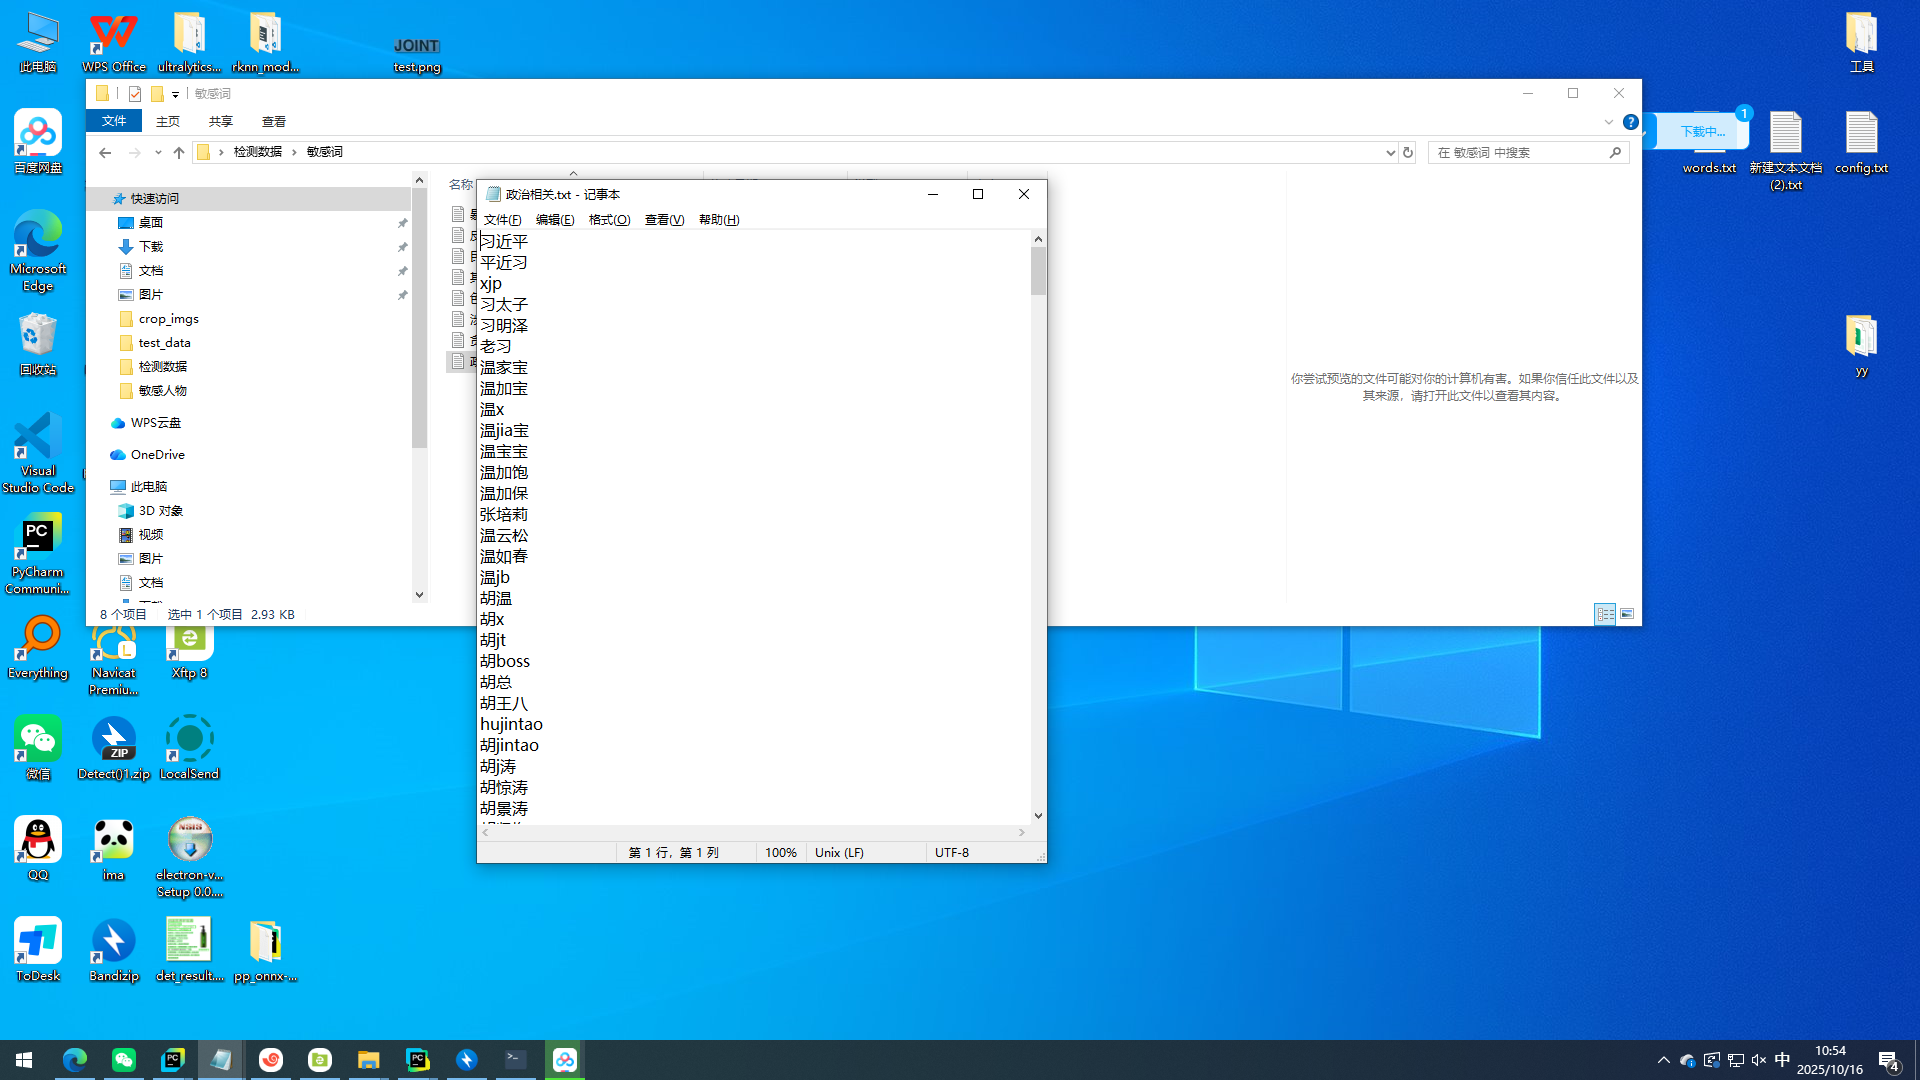The image size is (1920, 1080).
Task: Click the Refresh icon beside address bar
Action: 1408,152
